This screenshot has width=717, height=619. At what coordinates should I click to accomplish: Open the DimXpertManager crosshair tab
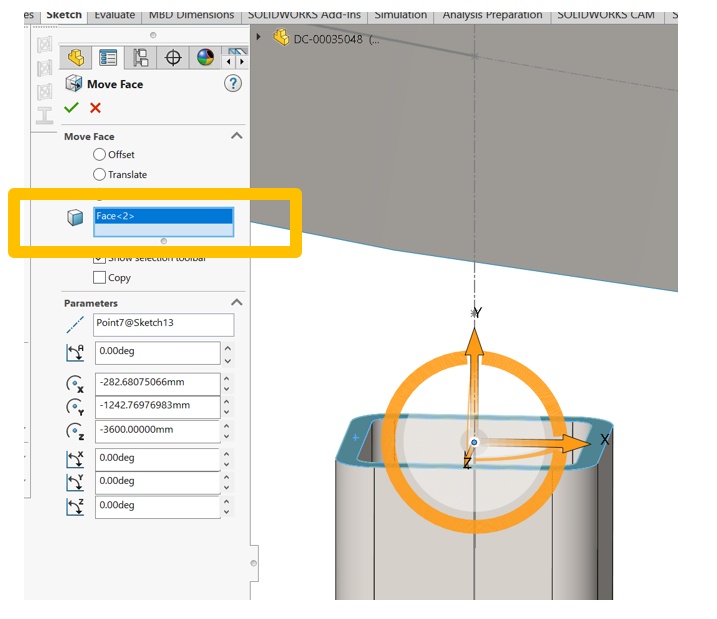pyautogui.click(x=173, y=58)
